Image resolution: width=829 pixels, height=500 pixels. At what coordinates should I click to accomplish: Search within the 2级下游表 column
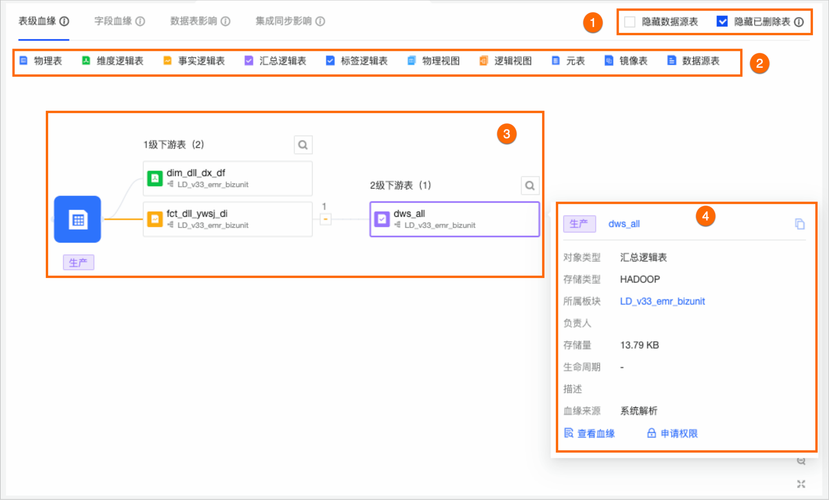tap(529, 185)
